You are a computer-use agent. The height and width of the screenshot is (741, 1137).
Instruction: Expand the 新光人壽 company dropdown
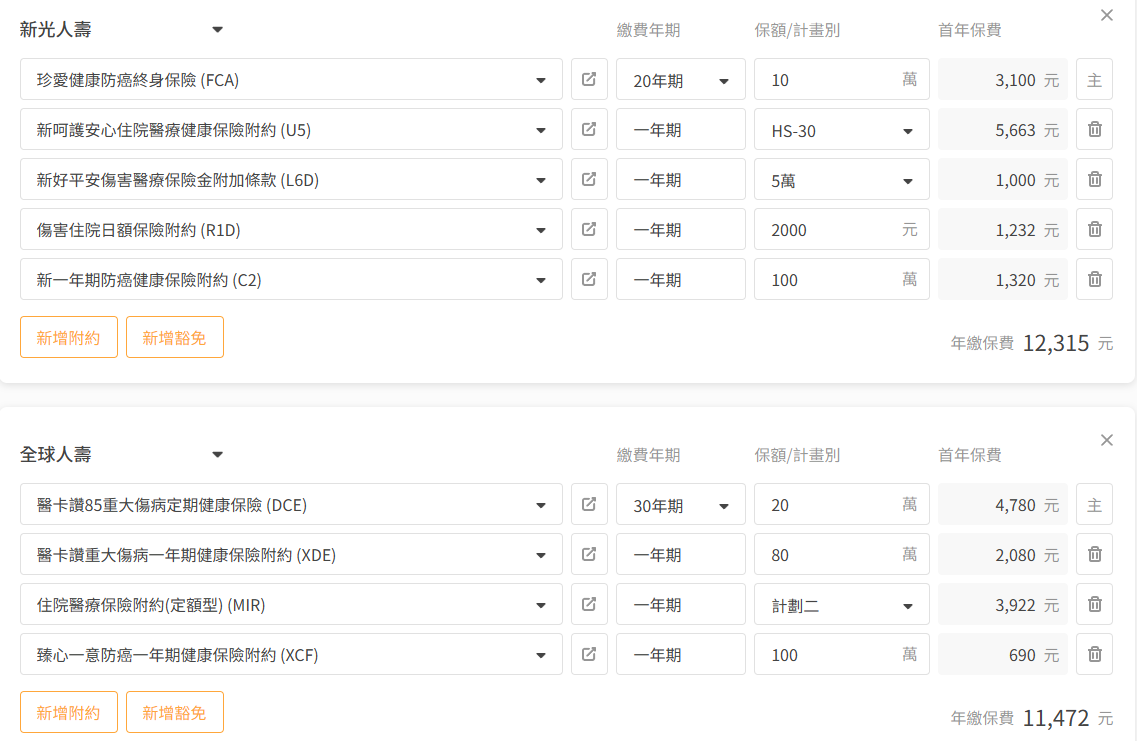click(x=217, y=30)
